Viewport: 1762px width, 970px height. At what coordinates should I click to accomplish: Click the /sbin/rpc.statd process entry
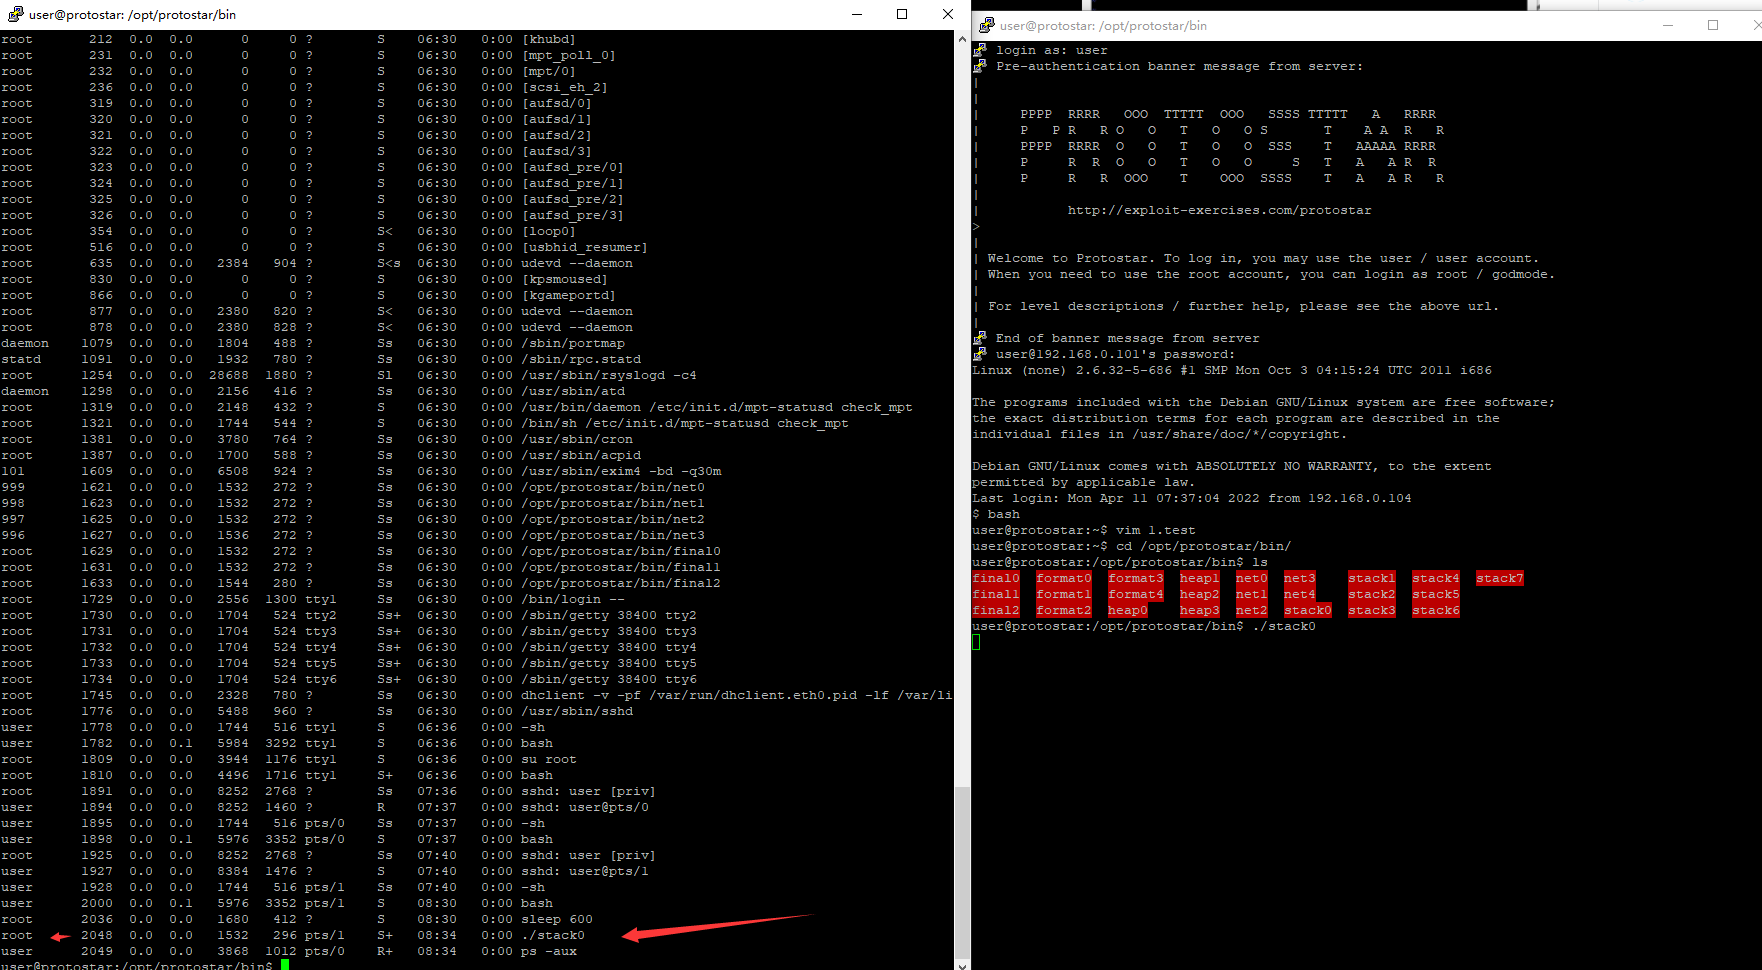point(581,359)
